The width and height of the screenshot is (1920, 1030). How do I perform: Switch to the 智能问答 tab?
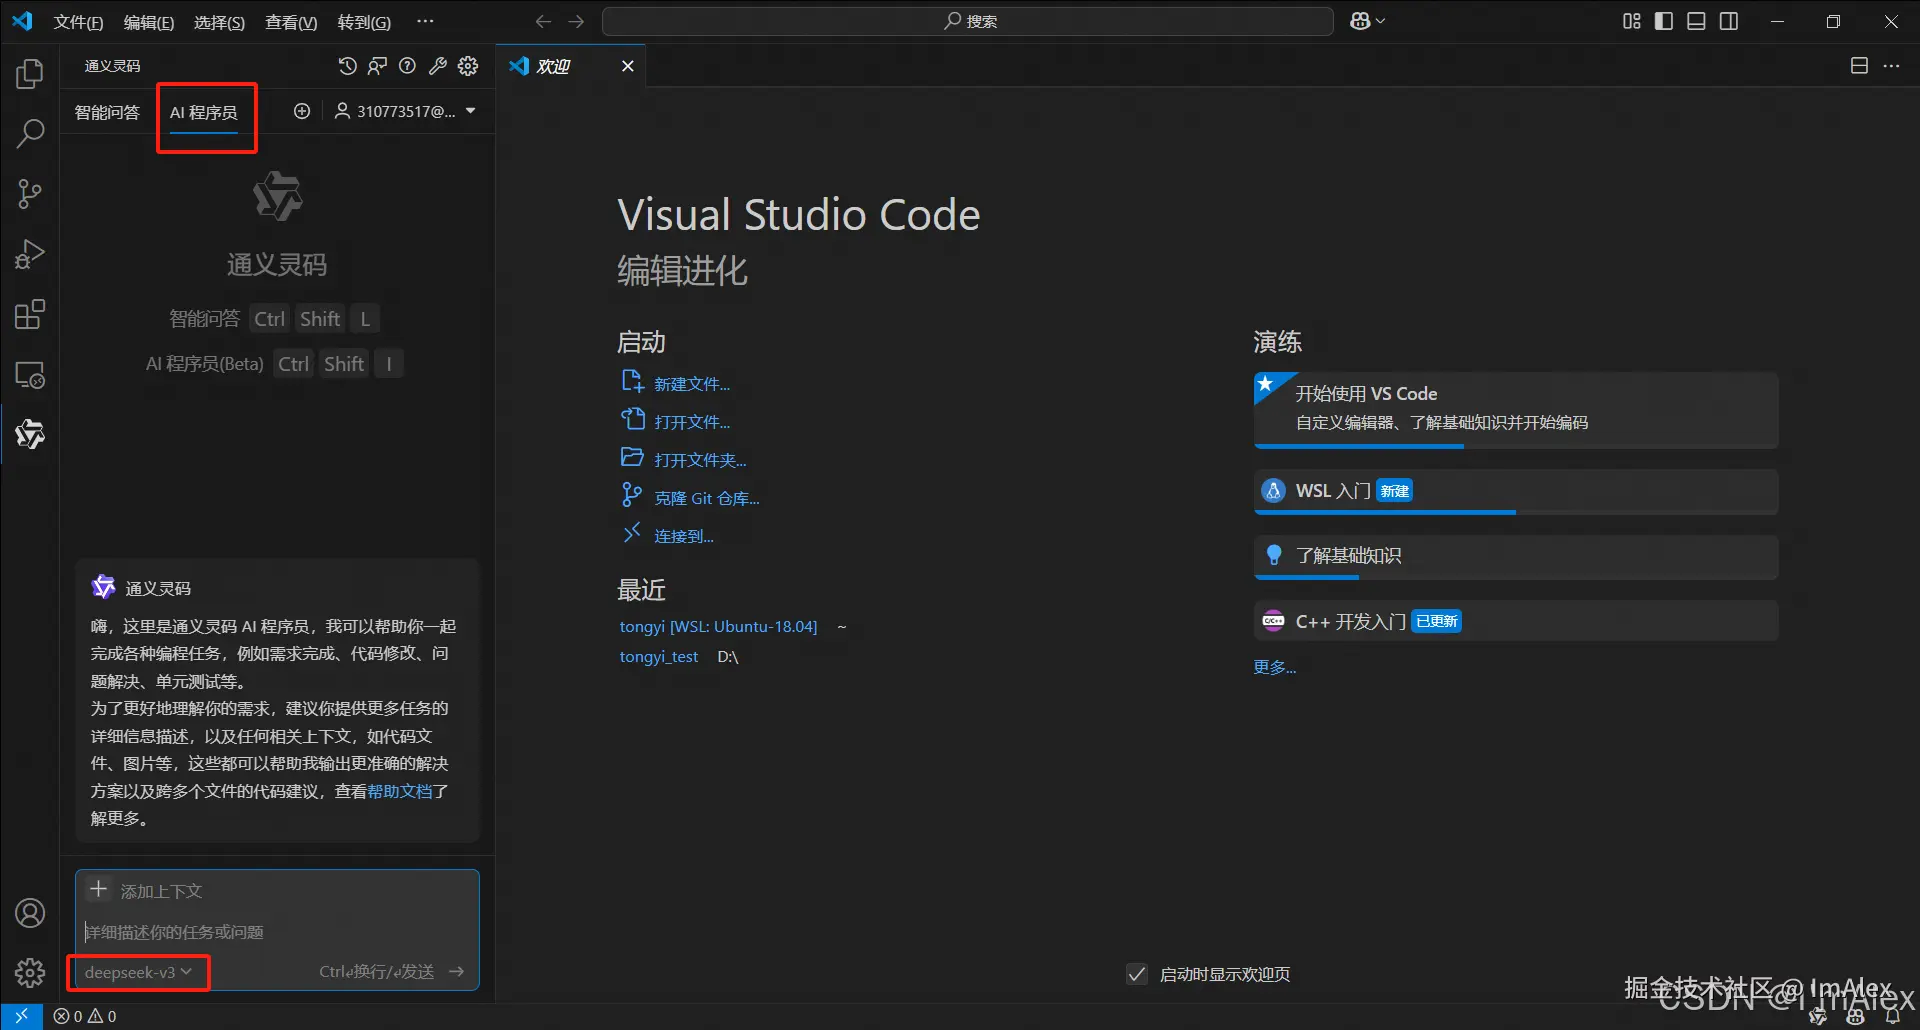click(107, 112)
